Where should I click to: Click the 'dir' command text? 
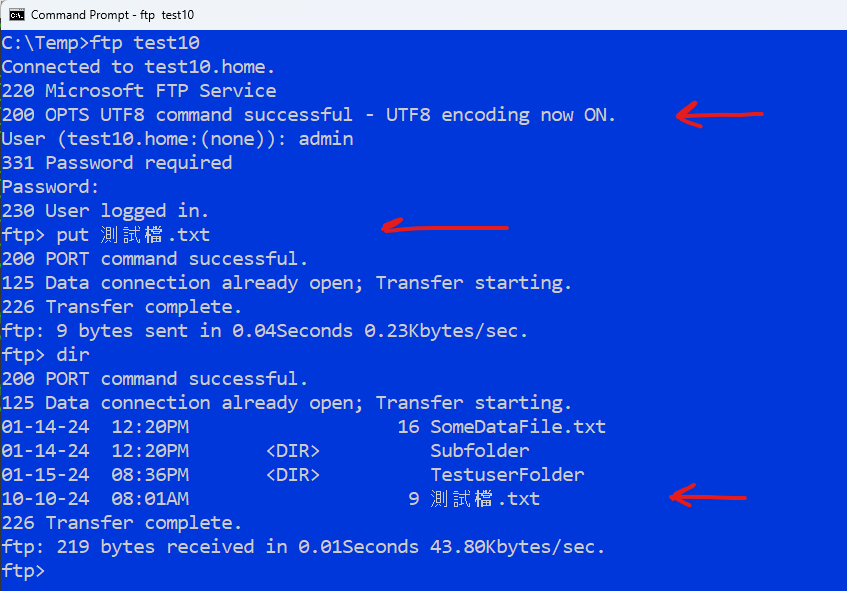[73, 354]
